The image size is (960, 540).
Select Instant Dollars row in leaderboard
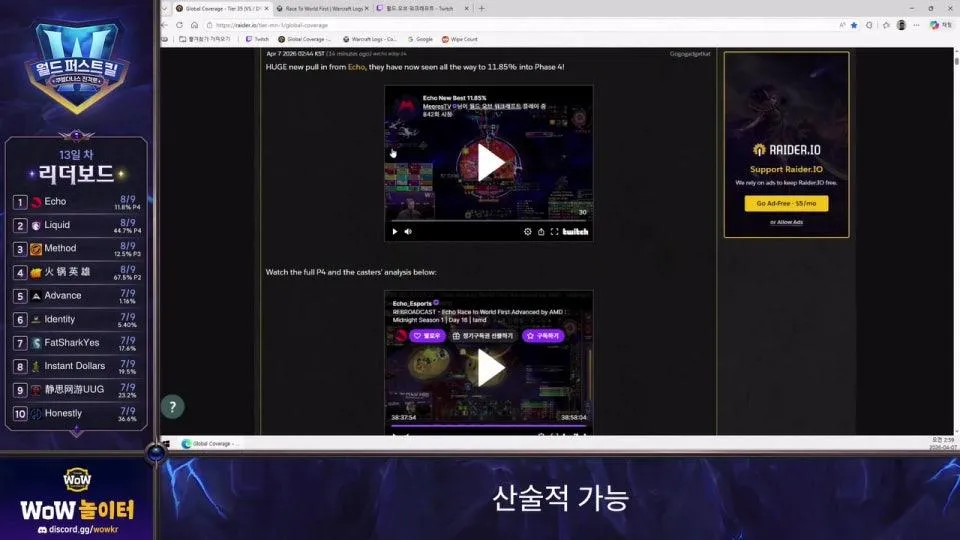click(x=77, y=366)
